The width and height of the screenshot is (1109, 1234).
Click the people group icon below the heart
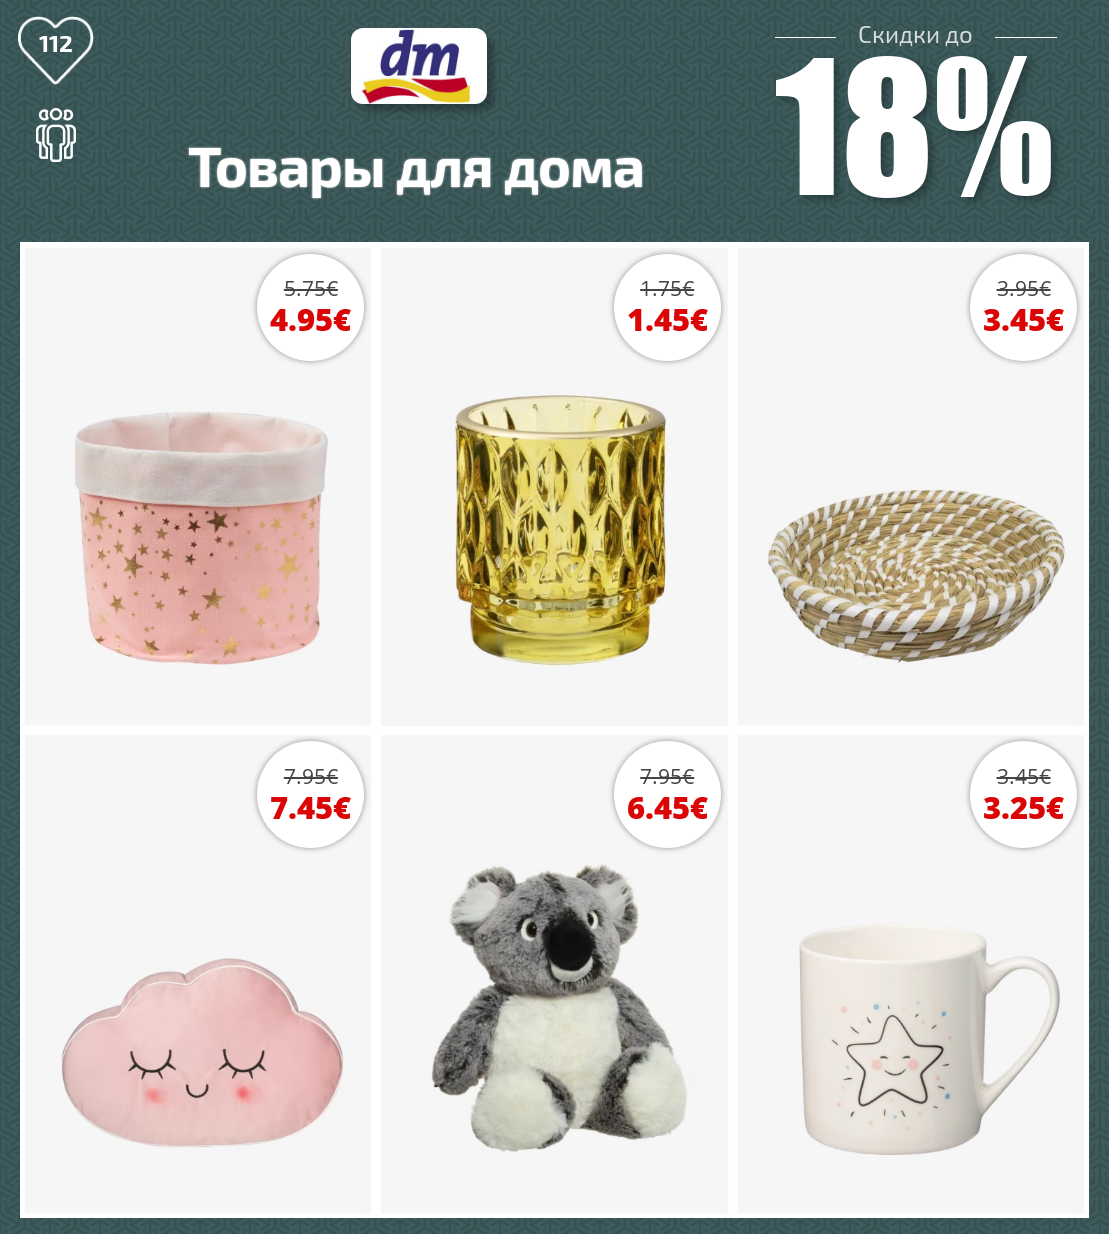(x=56, y=135)
